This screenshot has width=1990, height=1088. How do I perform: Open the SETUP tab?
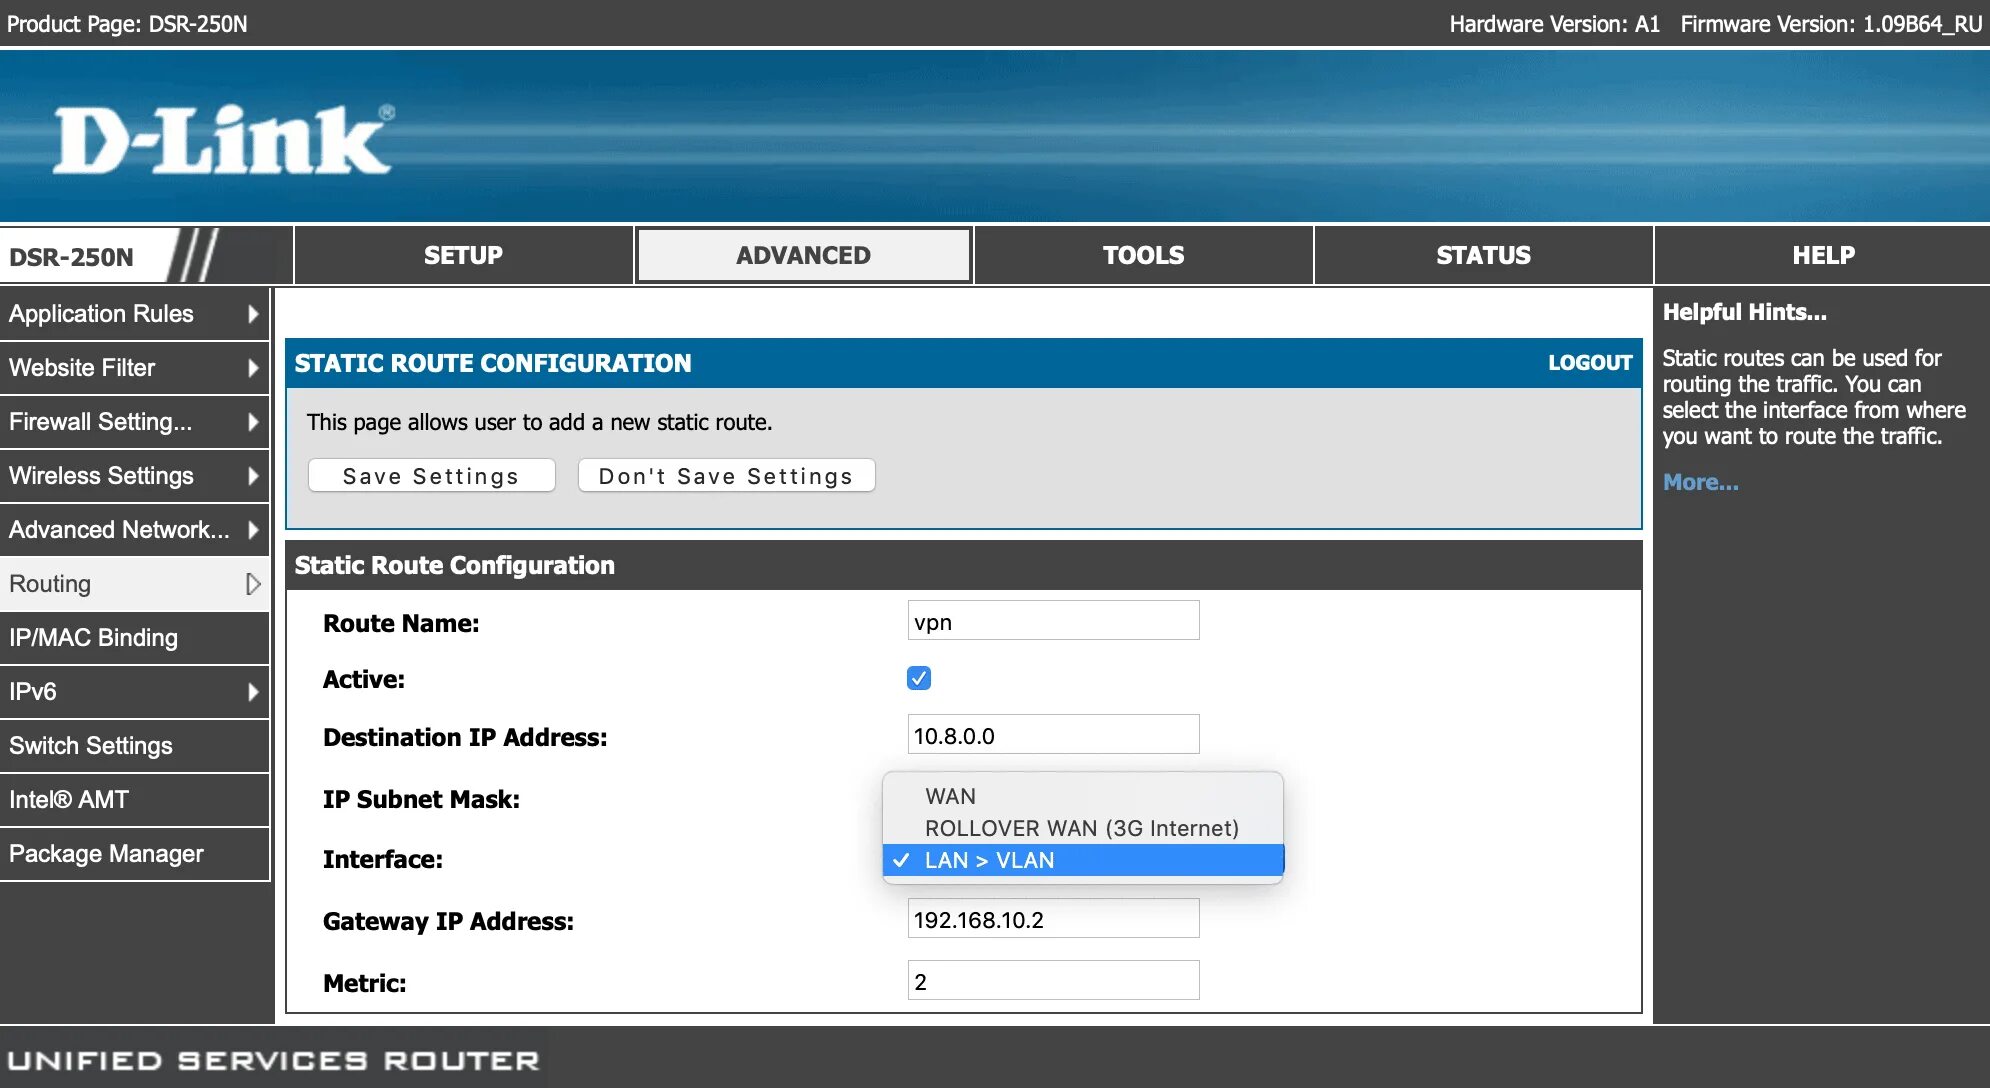[x=463, y=255]
